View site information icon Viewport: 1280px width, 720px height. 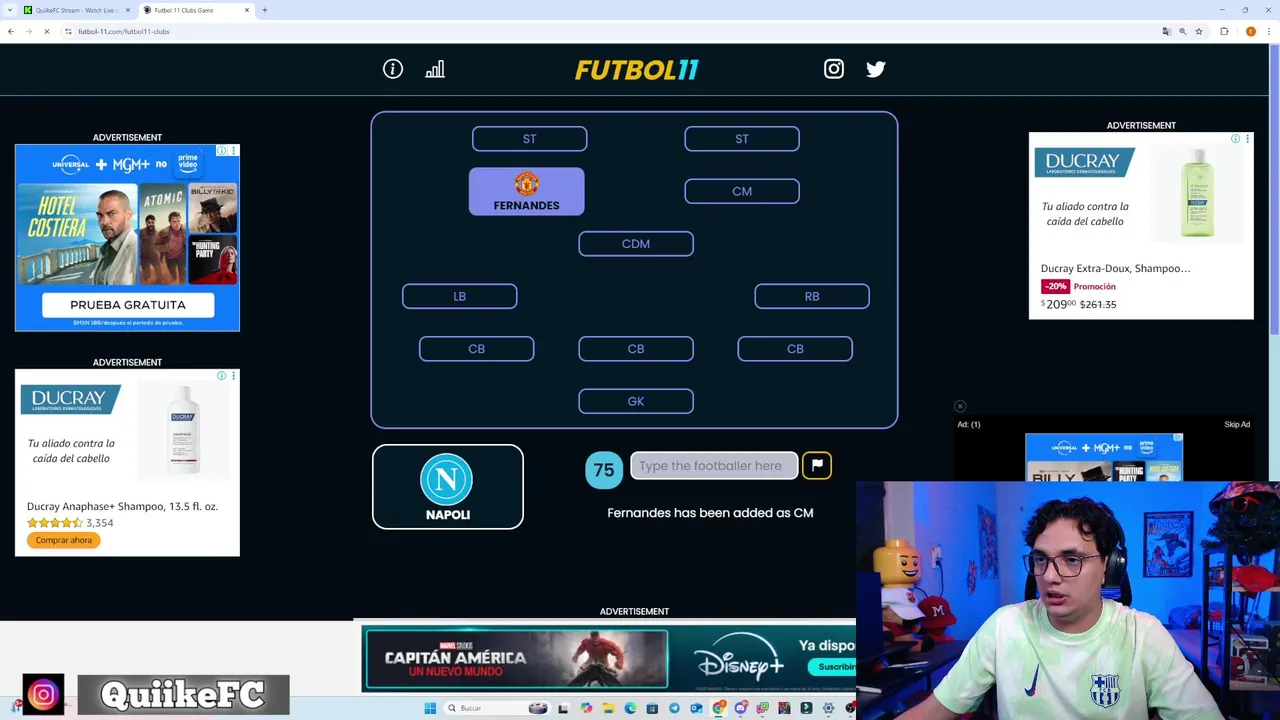(68, 31)
